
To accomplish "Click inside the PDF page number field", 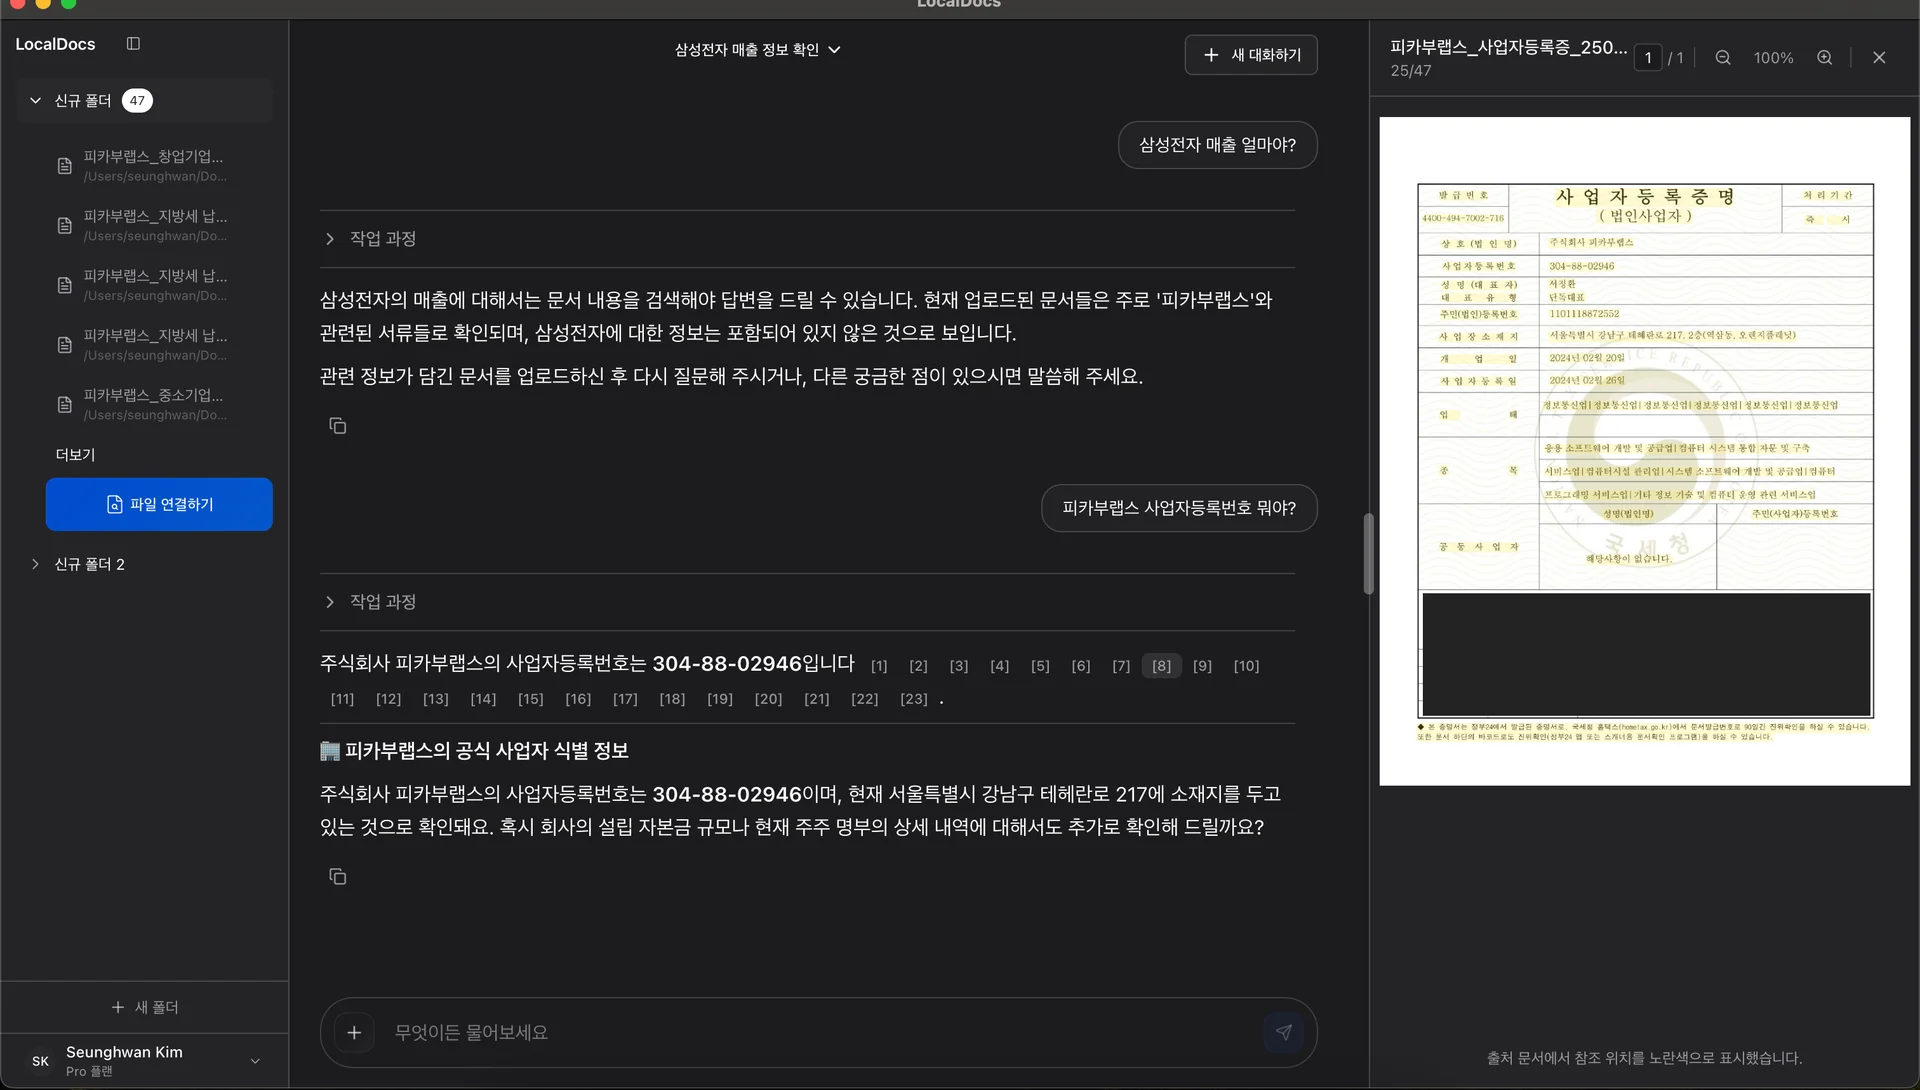I will click(x=1647, y=57).
